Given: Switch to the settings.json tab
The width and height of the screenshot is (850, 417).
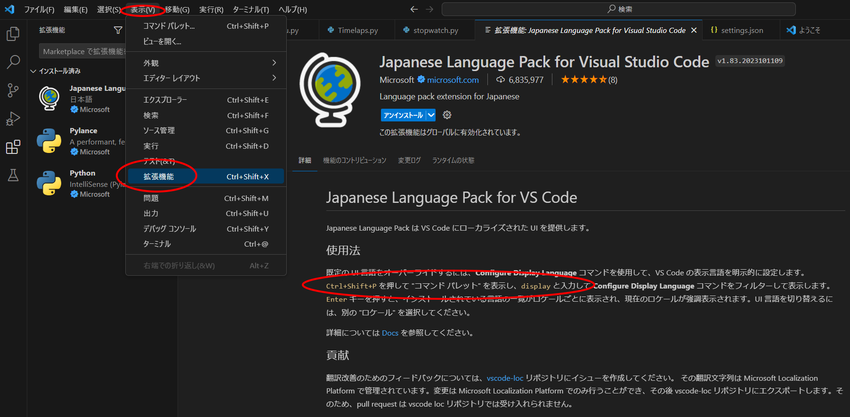Looking at the screenshot, I should [x=741, y=30].
